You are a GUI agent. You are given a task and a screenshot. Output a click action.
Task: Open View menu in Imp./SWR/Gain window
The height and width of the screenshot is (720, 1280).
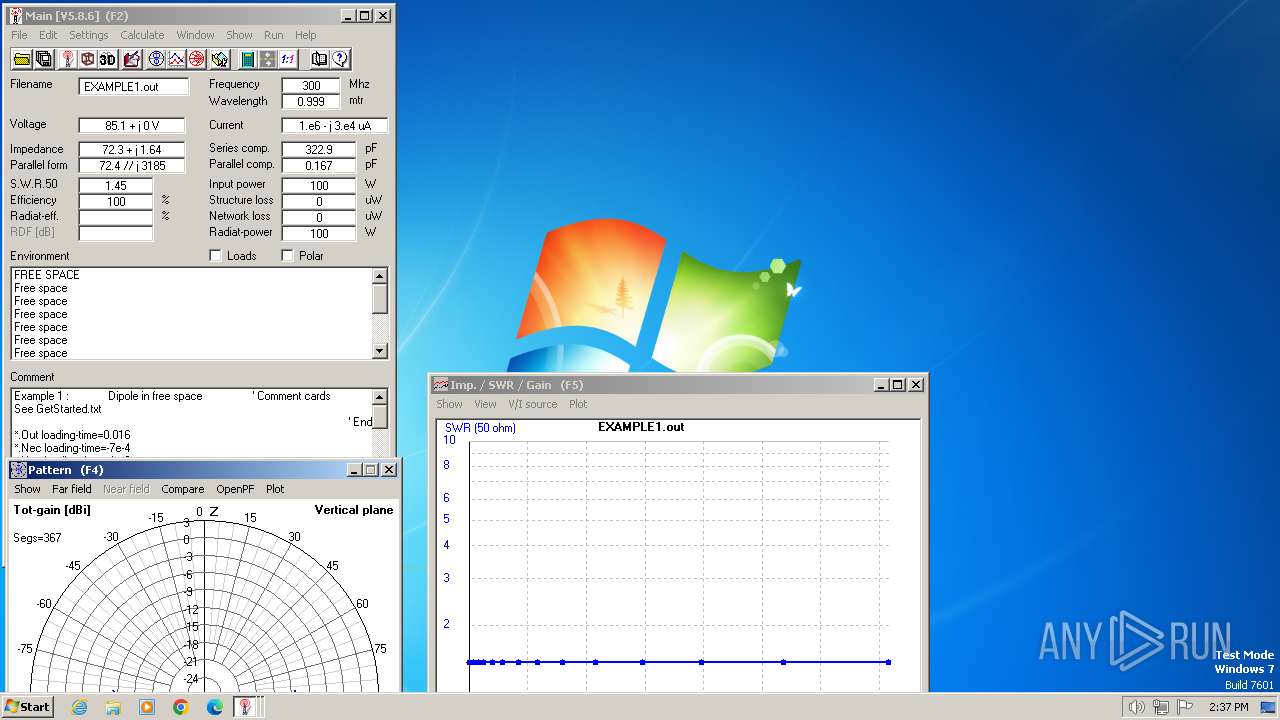(x=485, y=404)
